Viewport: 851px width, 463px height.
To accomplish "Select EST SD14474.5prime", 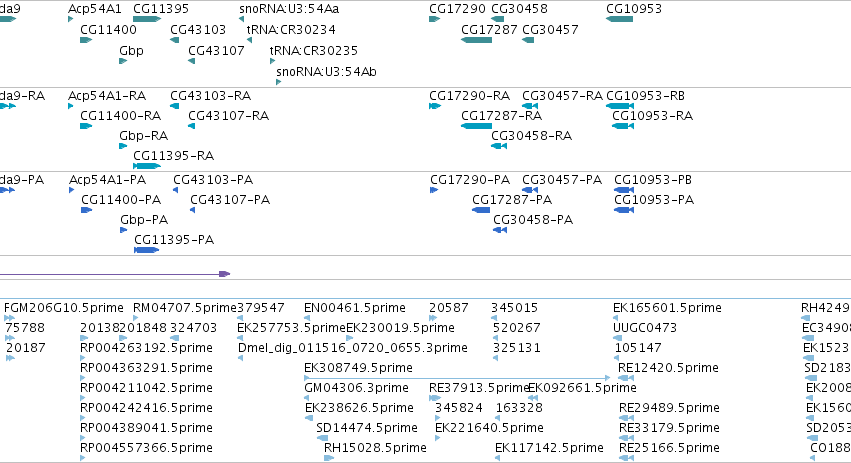I will pyautogui.click(x=367, y=429).
